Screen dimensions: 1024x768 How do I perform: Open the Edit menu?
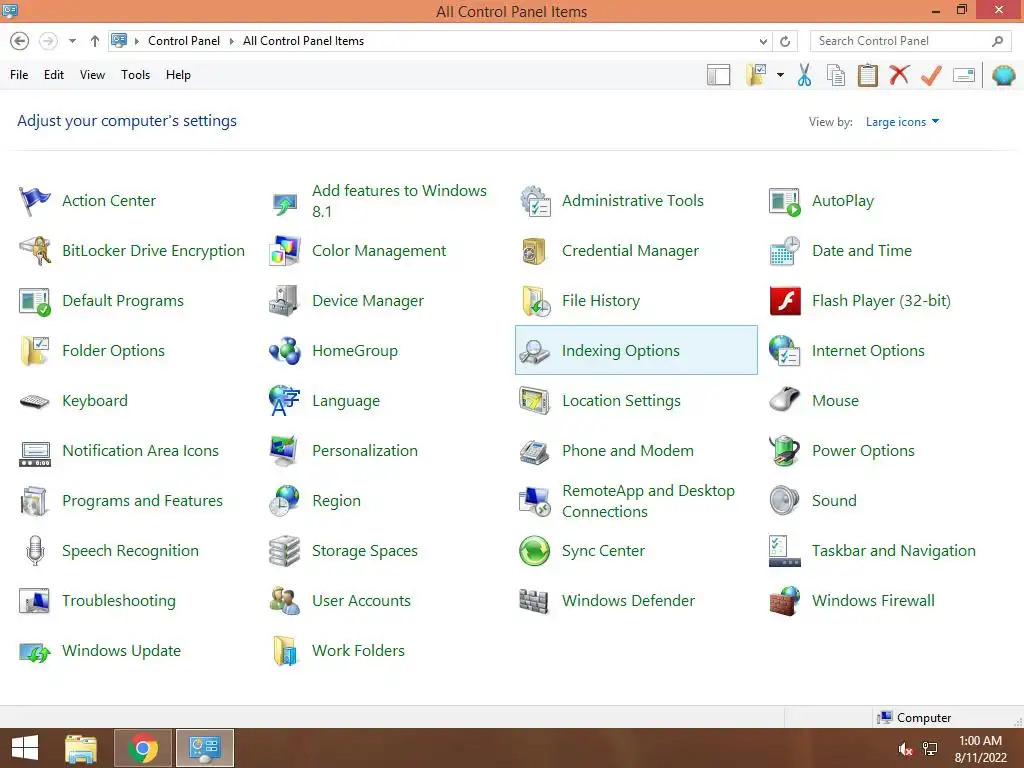54,75
